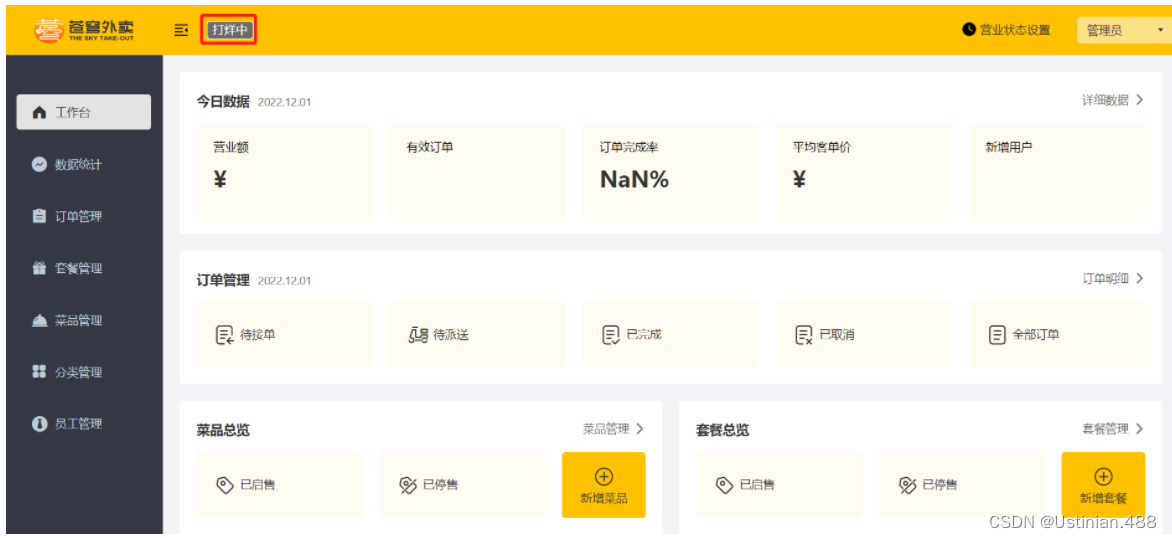
Task: Click the home icon next to 工作台
Action: [x=40, y=113]
